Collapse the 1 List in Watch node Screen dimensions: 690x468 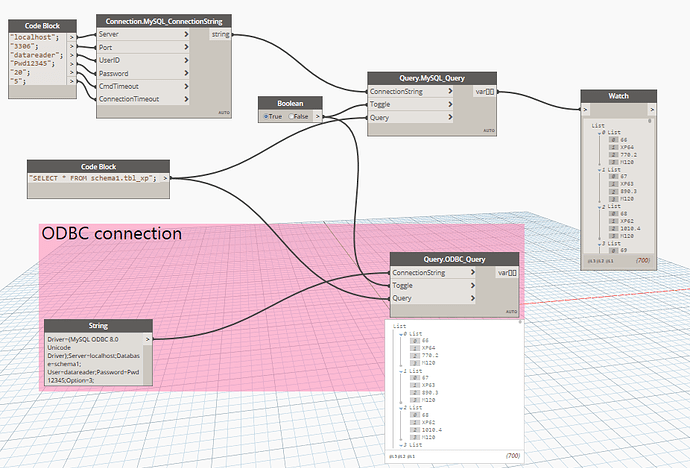point(600,170)
